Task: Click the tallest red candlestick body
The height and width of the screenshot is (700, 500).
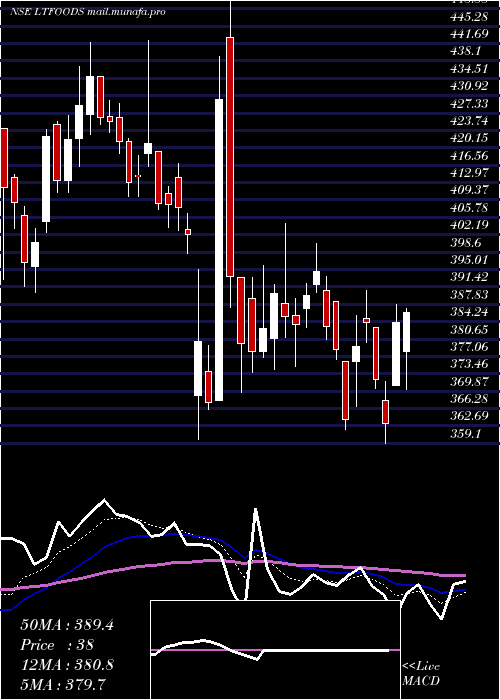Action: click(x=230, y=157)
